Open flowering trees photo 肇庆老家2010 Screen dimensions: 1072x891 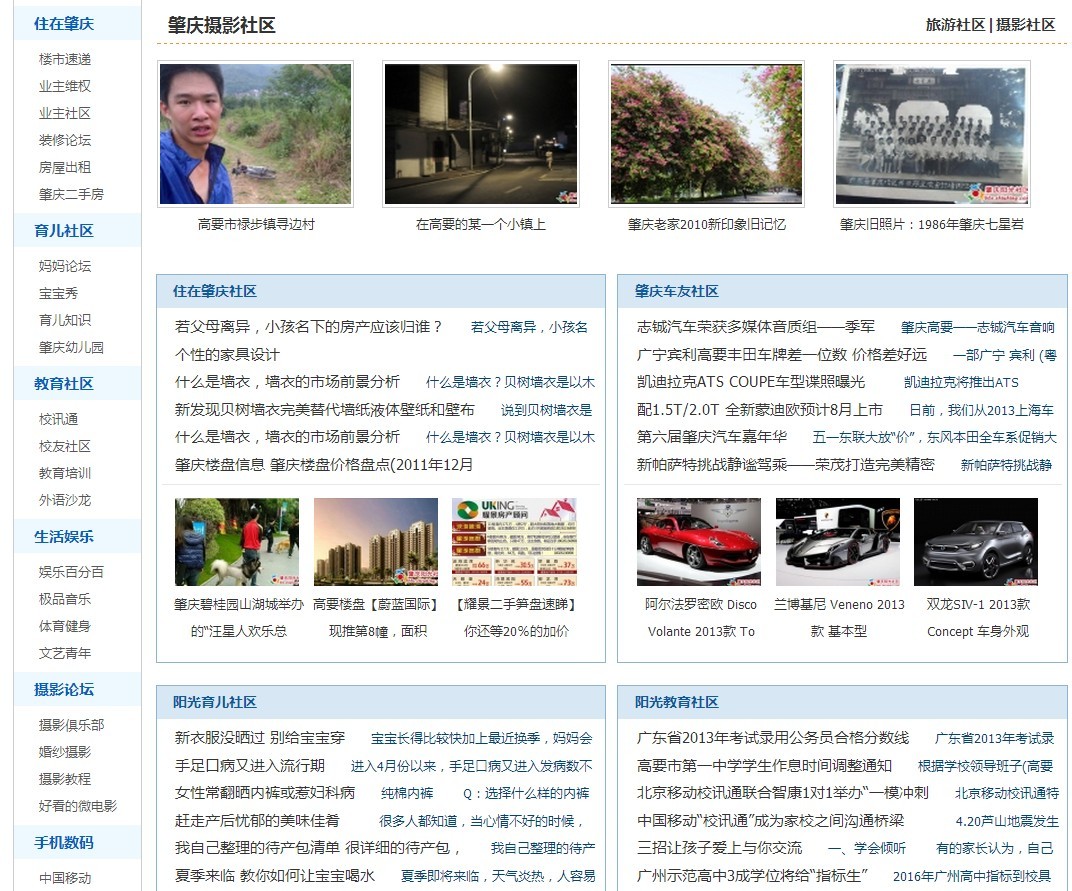706,134
